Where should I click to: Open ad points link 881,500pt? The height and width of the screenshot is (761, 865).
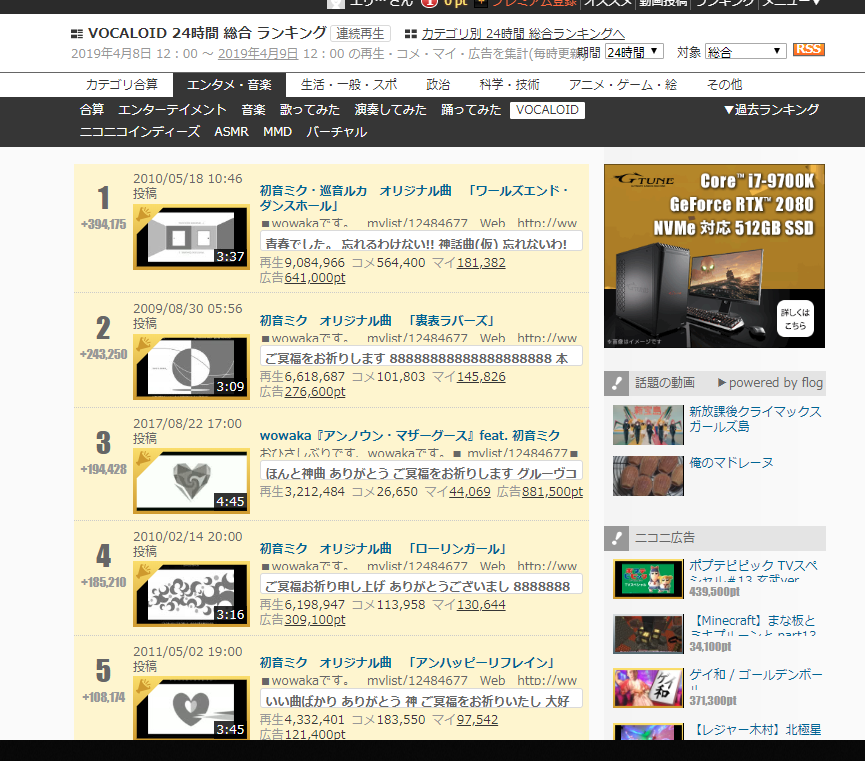(x=552, y=491)
